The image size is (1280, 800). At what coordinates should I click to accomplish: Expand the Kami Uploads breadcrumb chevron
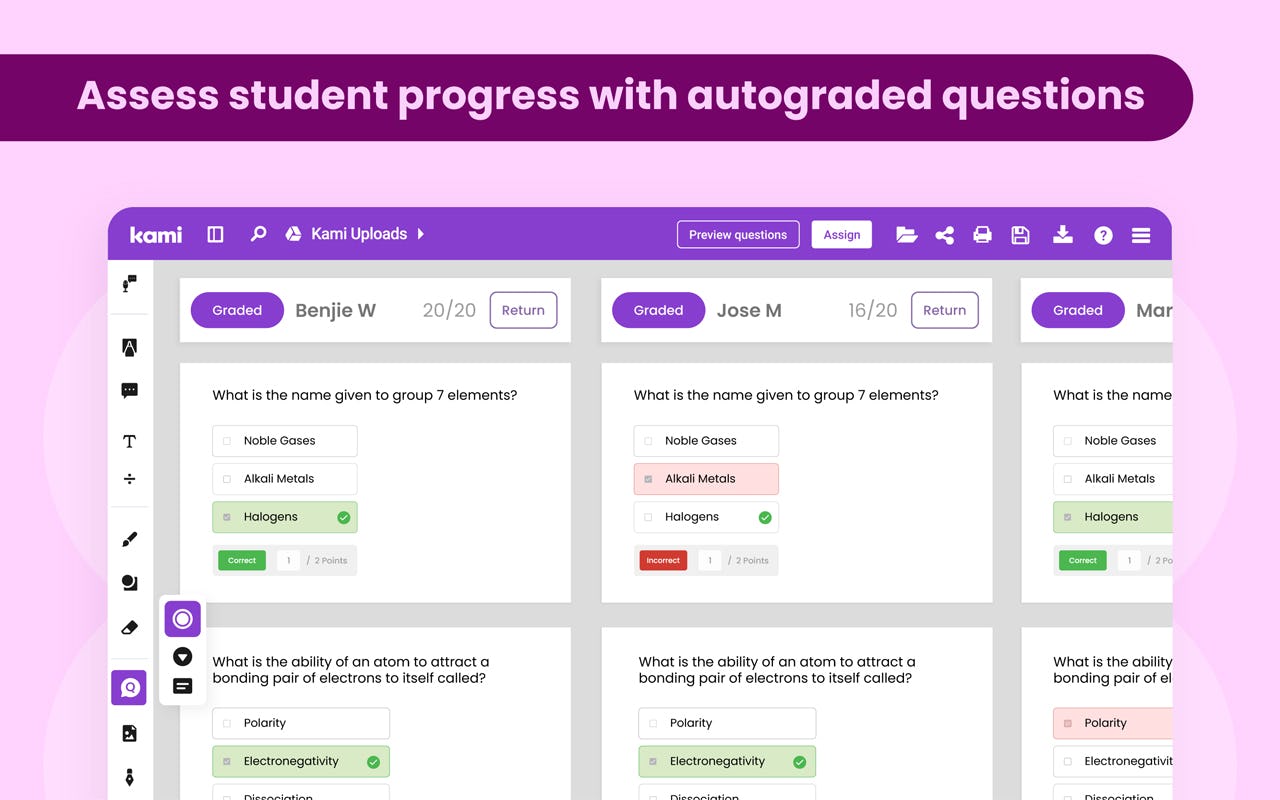(421, 234)
